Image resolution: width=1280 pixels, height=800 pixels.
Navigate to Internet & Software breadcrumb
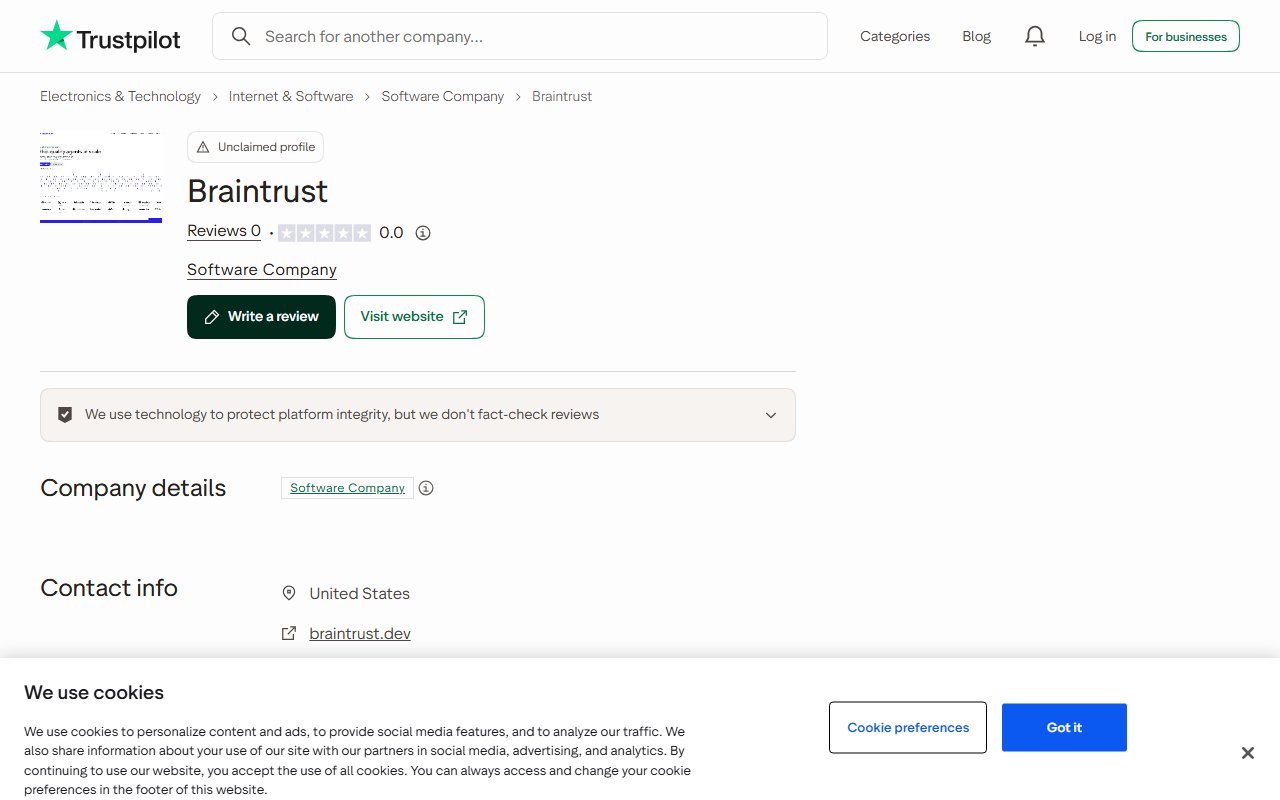coord(291,97)
